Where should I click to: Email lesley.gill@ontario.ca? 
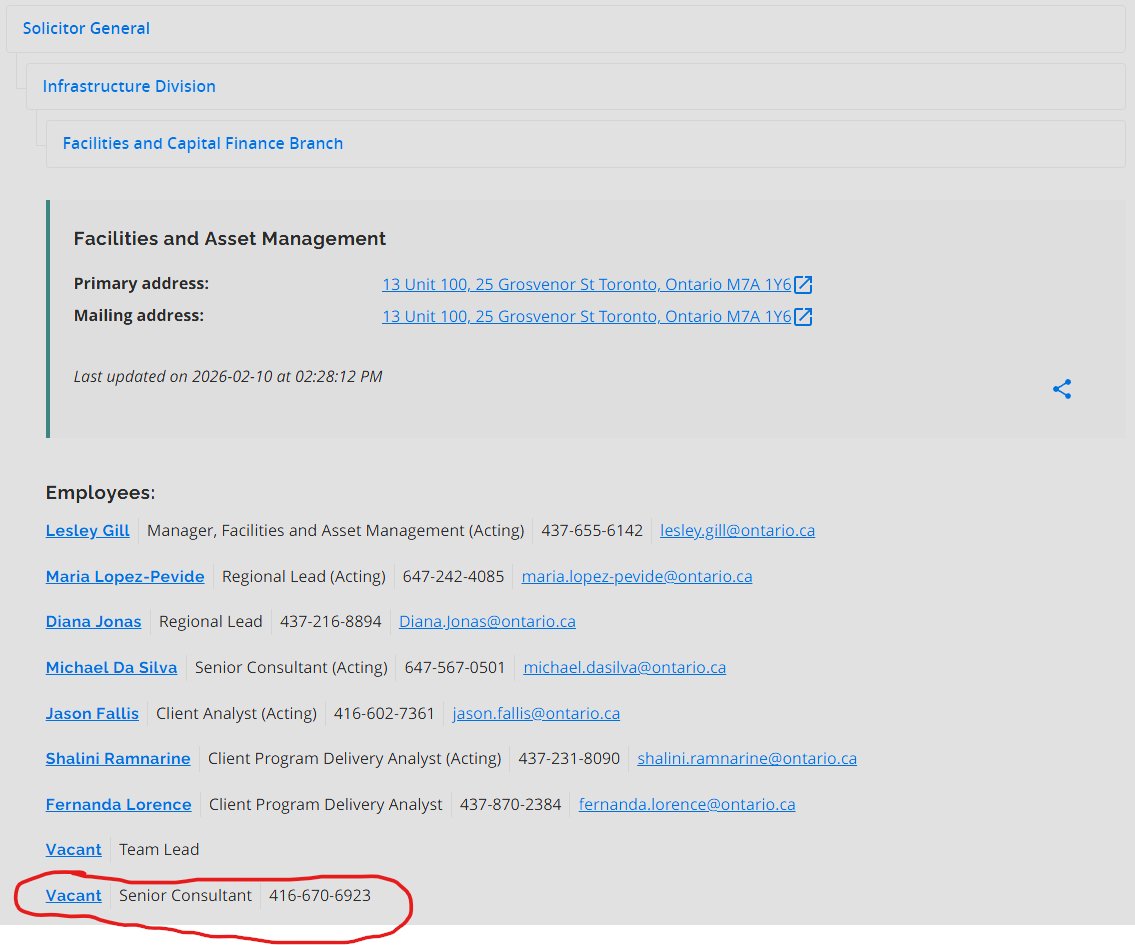738,530
